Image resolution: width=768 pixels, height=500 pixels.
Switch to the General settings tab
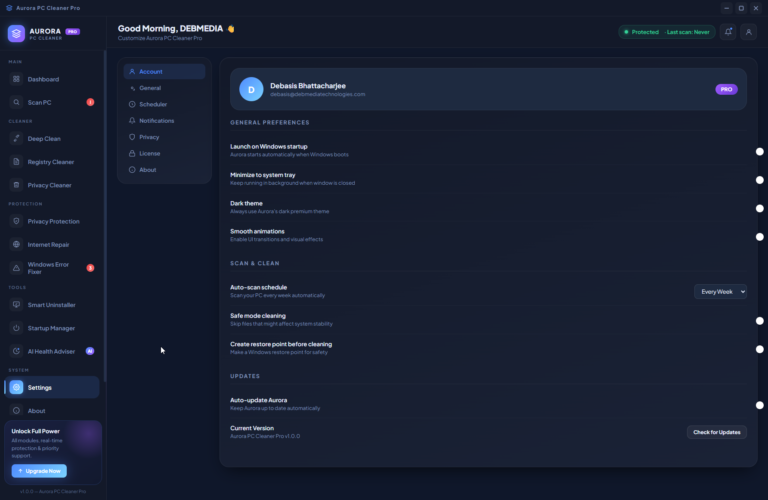click(x=164, y=88)
